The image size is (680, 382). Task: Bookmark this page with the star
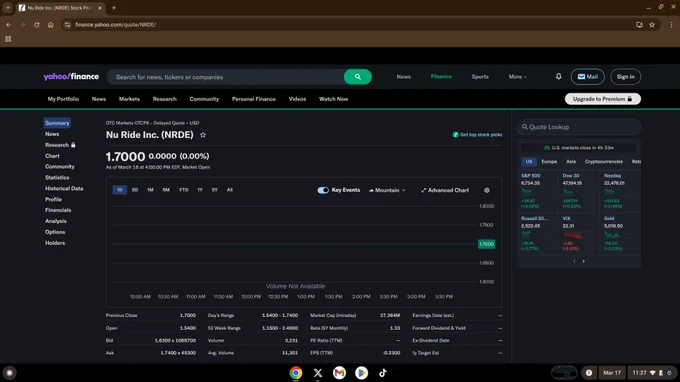652,25
